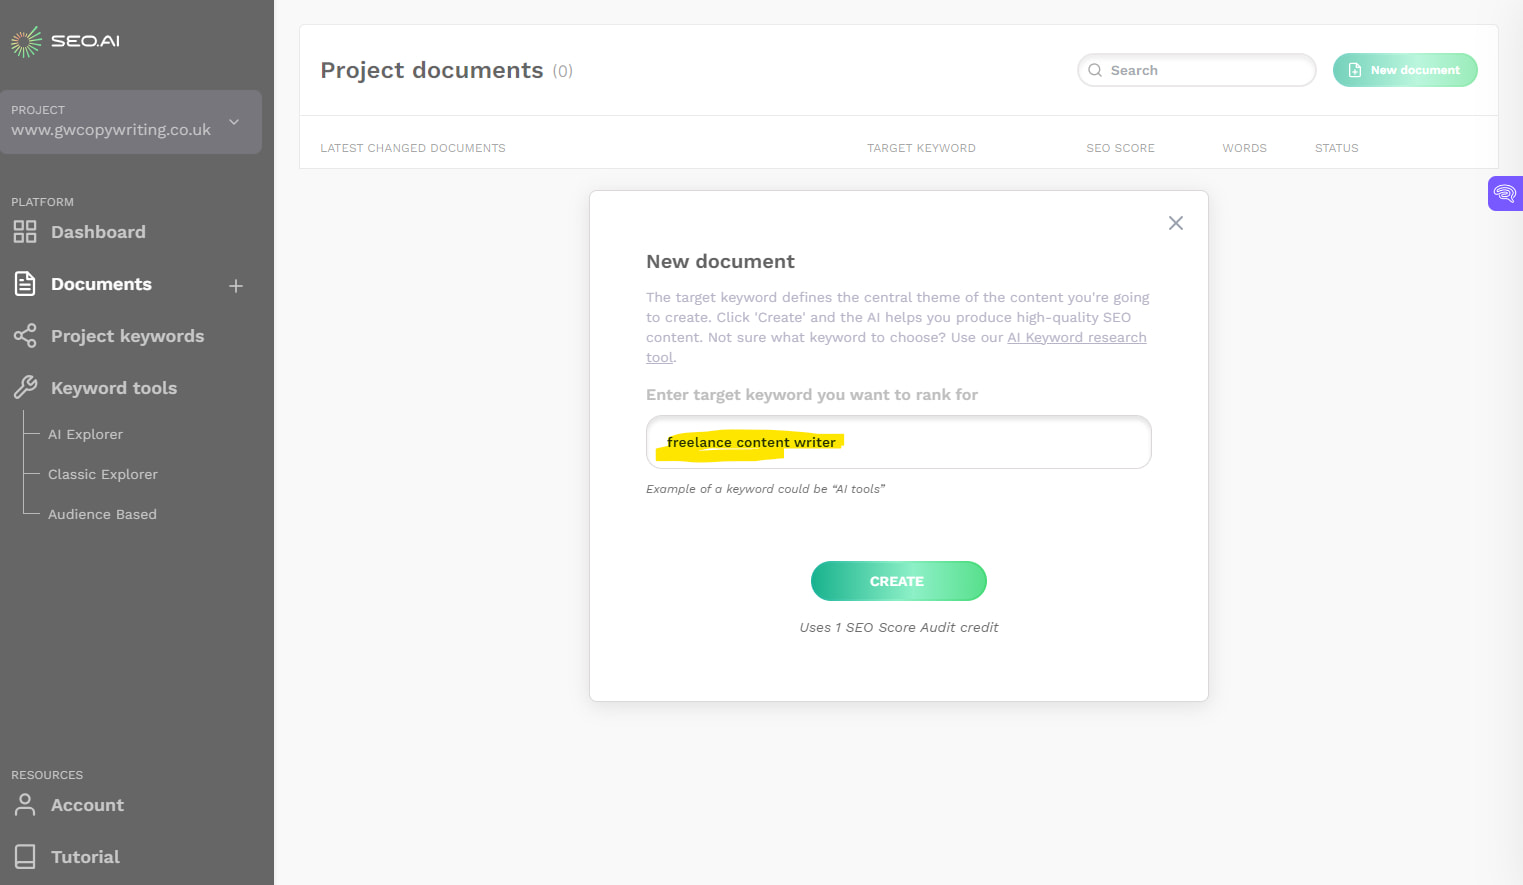Click the Keyword tools wrench icon
This screenshot has height=885, width=1523.
click(25, 387)
